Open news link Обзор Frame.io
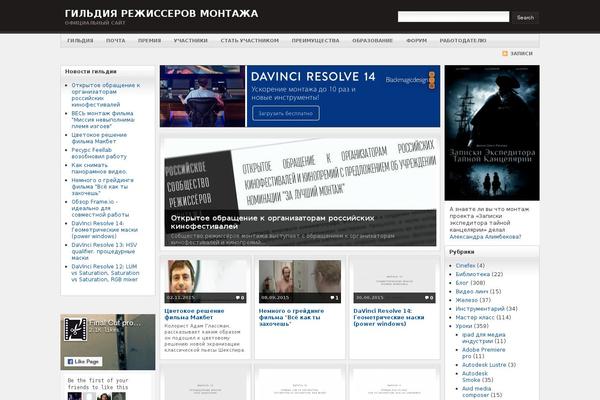This screenshot has height=400, width=600. tap(100, 208)
